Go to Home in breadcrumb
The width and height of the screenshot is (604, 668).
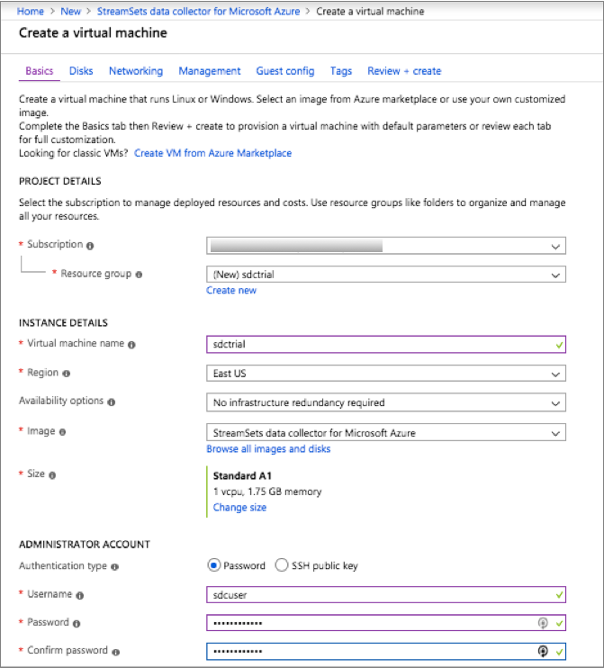[31, 11]
